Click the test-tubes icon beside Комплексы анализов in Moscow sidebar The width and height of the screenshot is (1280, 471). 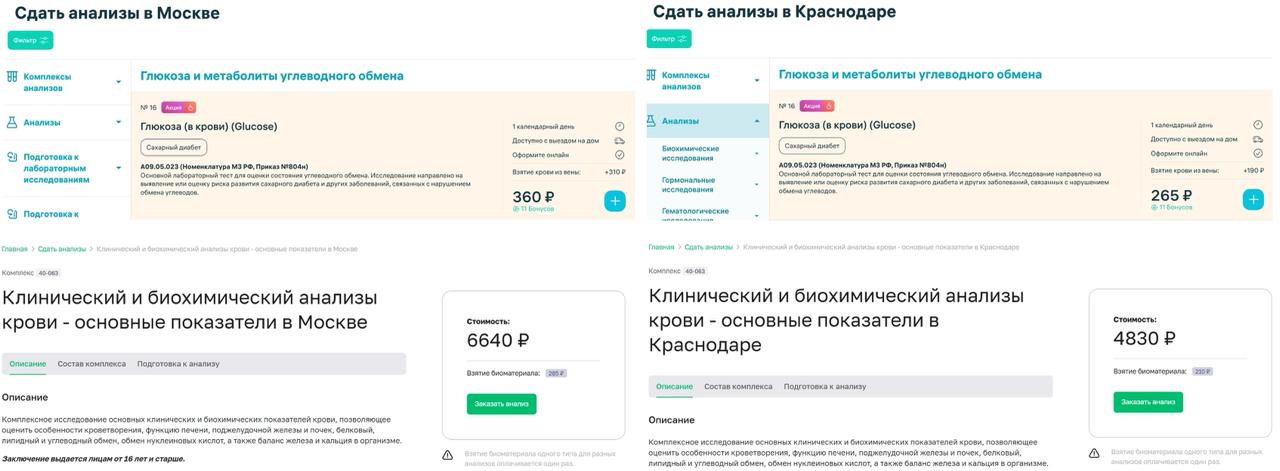(x=13, y=76)
